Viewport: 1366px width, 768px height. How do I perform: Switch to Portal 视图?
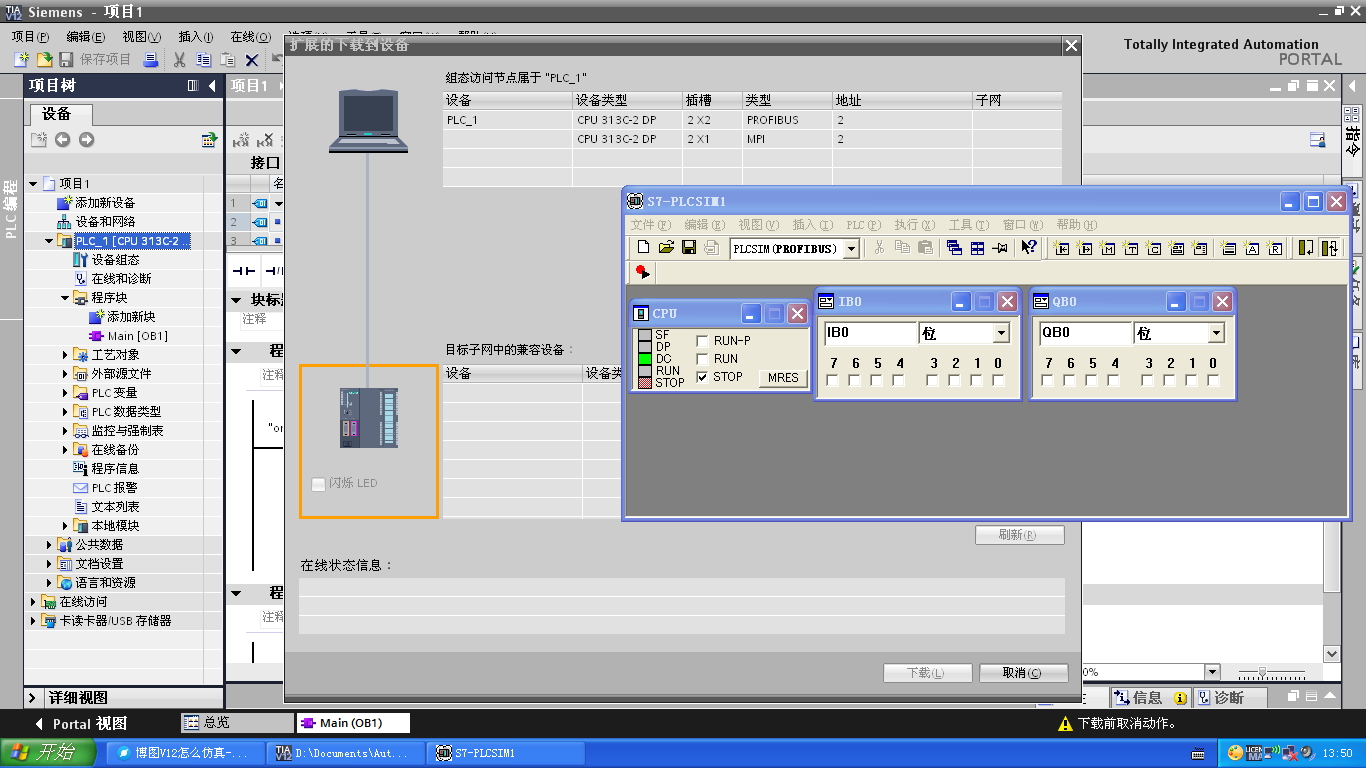[82, 724]
